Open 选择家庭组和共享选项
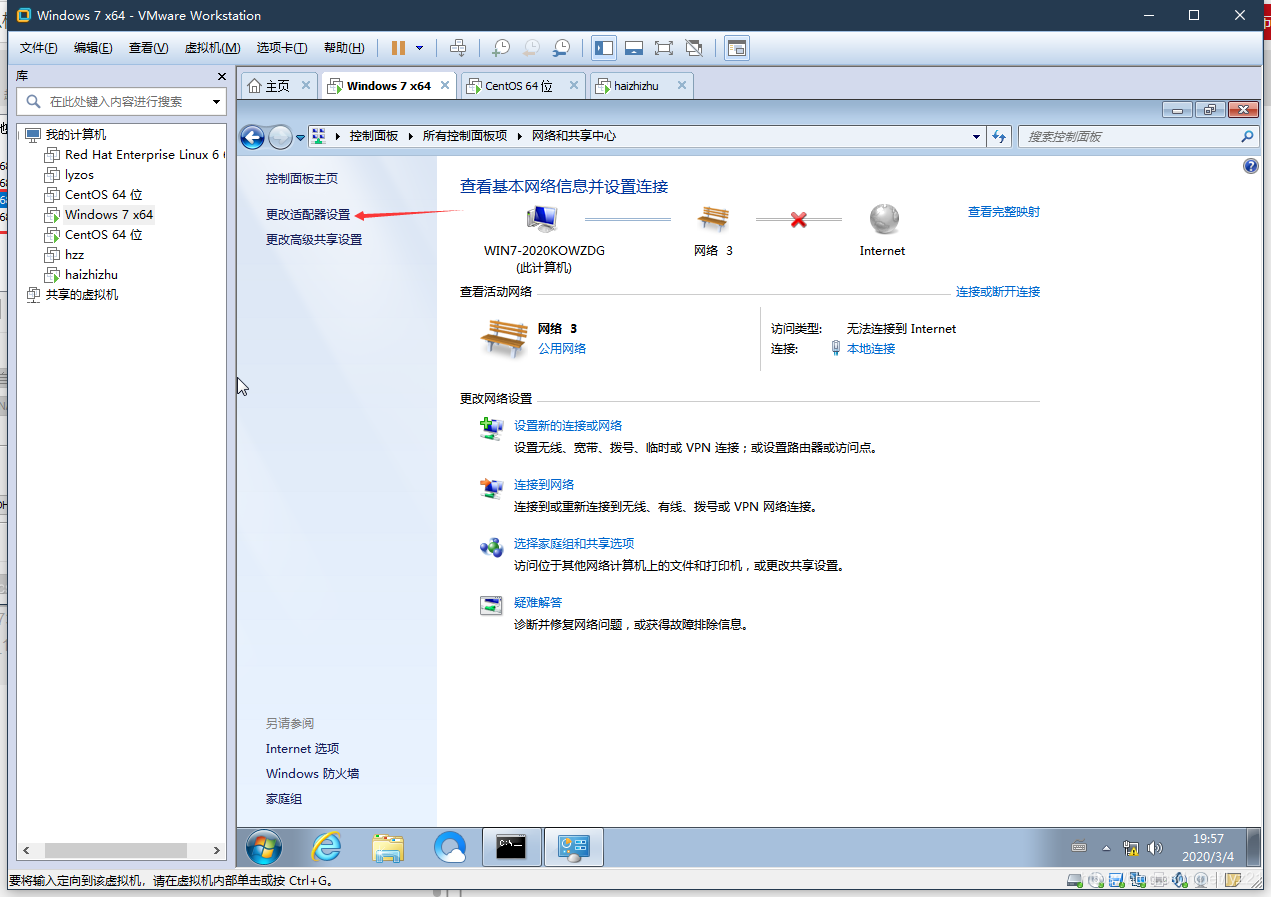 pos(574,544)
